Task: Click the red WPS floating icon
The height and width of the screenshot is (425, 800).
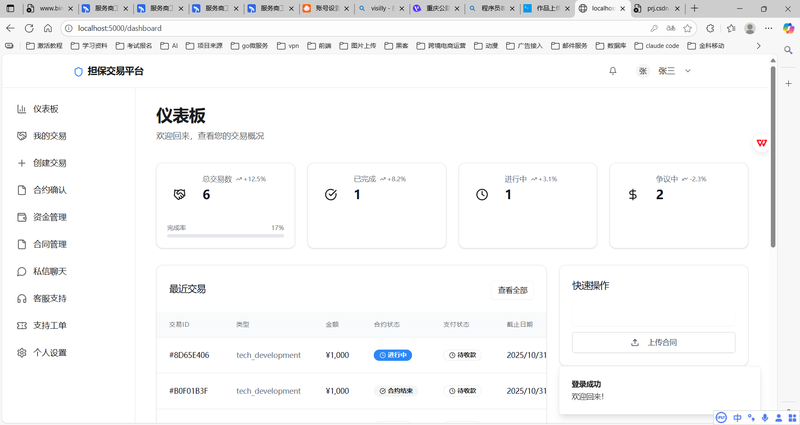Action: pos(762,143)
